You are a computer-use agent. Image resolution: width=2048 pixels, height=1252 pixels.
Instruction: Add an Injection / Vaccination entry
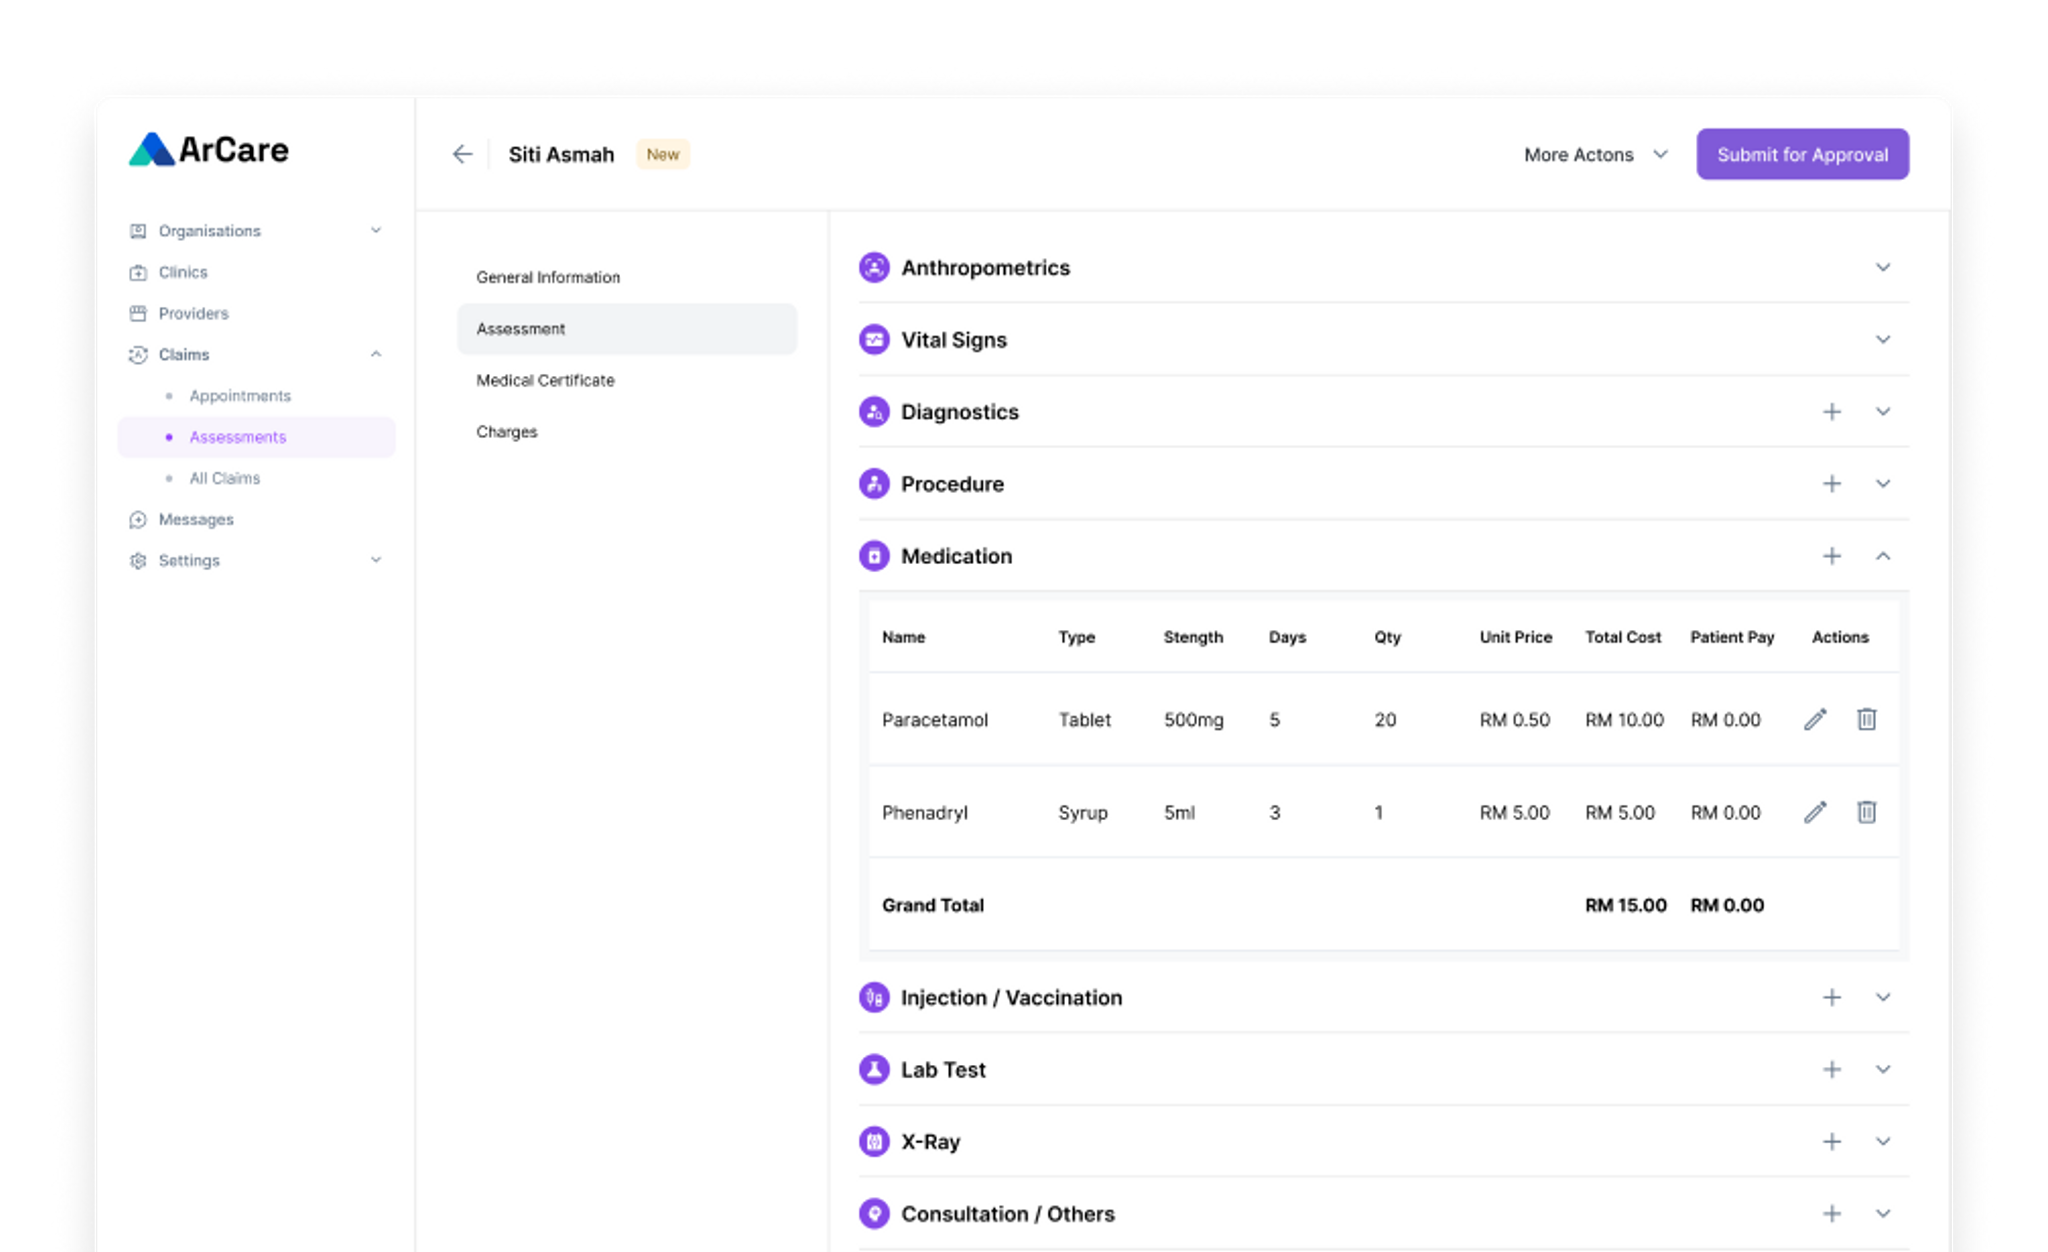1831,998
